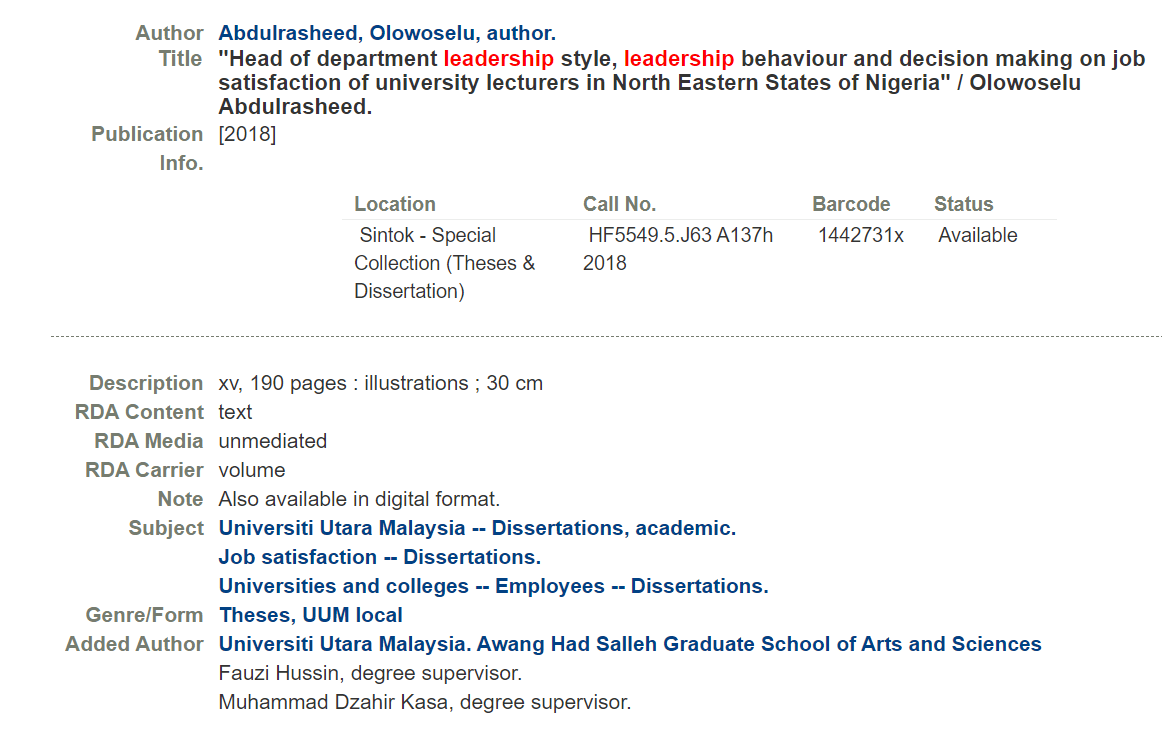Click the Status column header

tap(963, 204)
